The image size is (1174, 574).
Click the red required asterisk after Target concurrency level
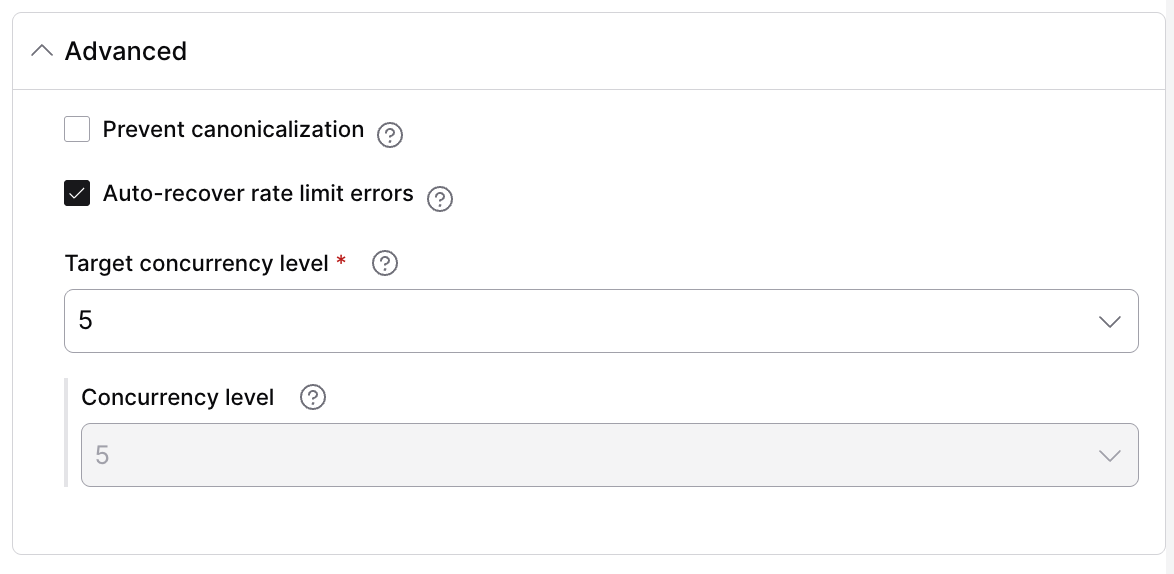point(341,260)
